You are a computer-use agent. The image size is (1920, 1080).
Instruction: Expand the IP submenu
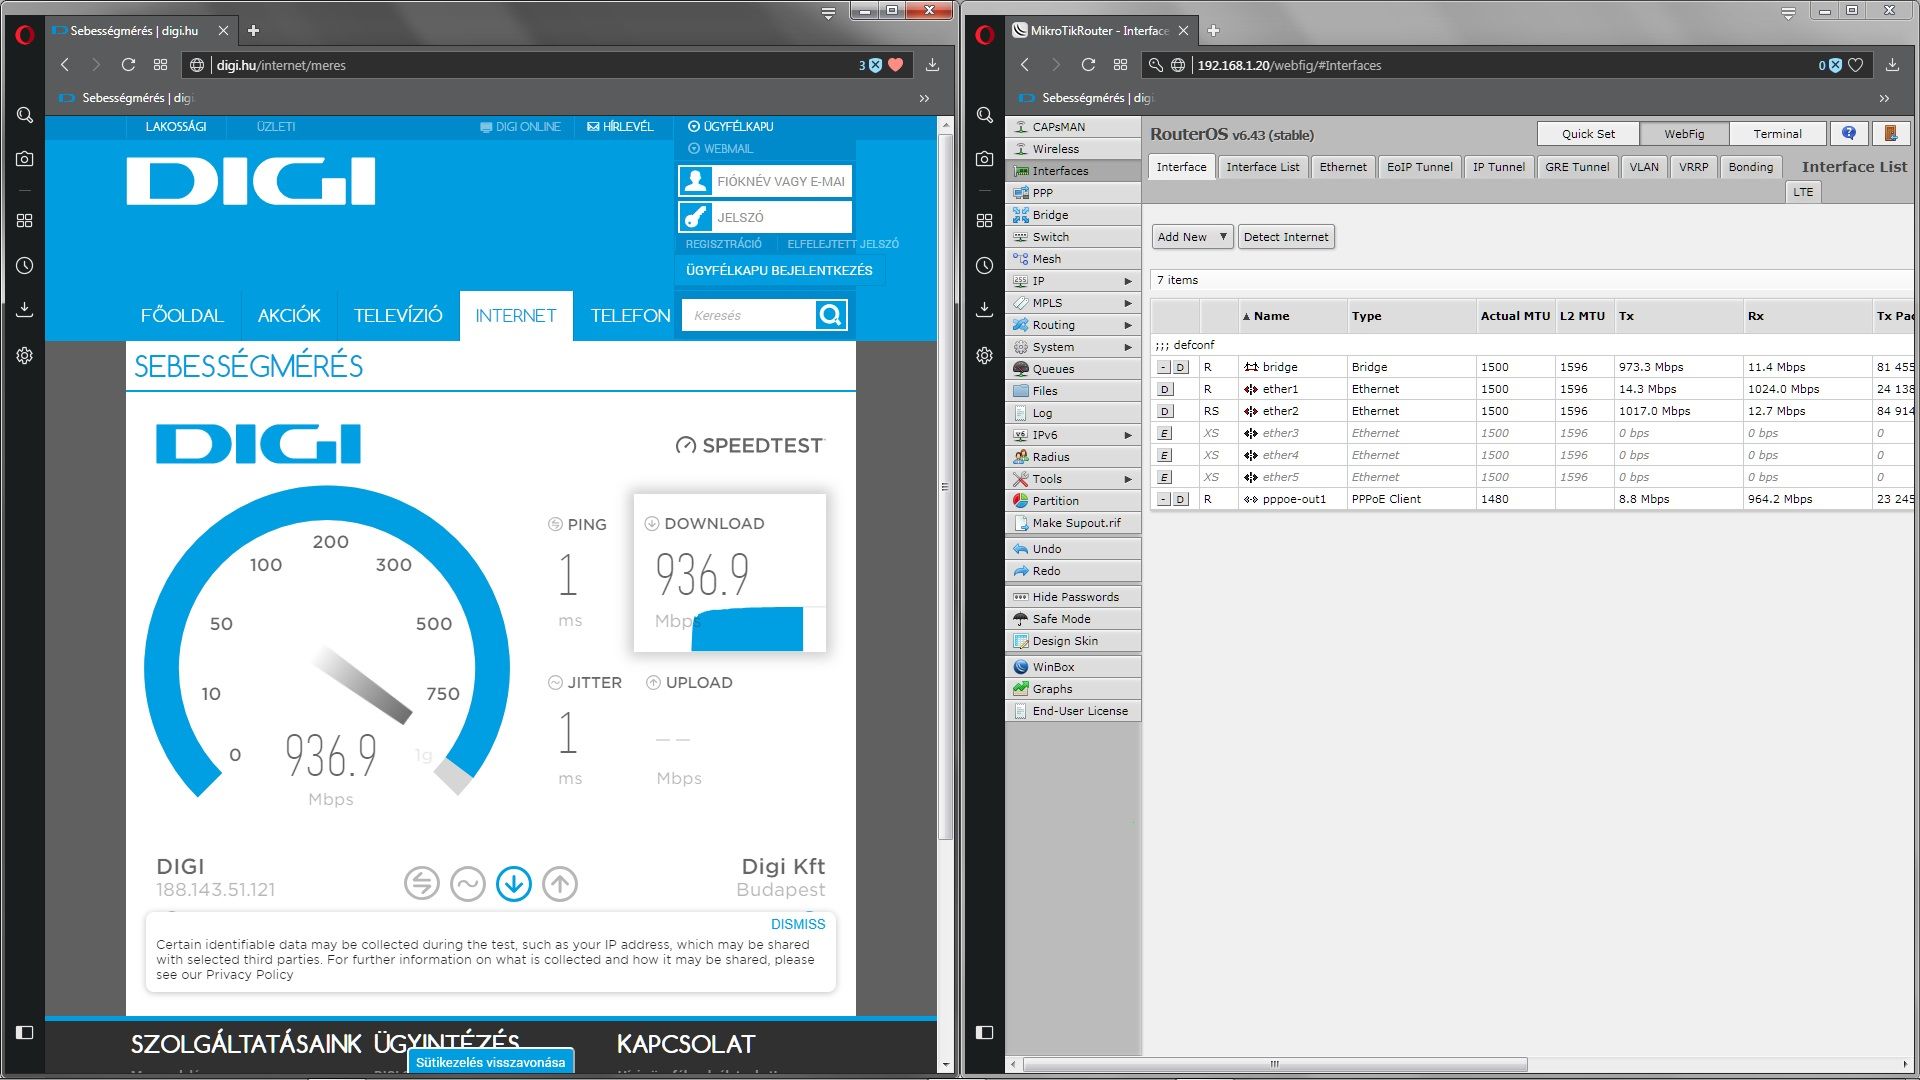(x=1073, y=281)
